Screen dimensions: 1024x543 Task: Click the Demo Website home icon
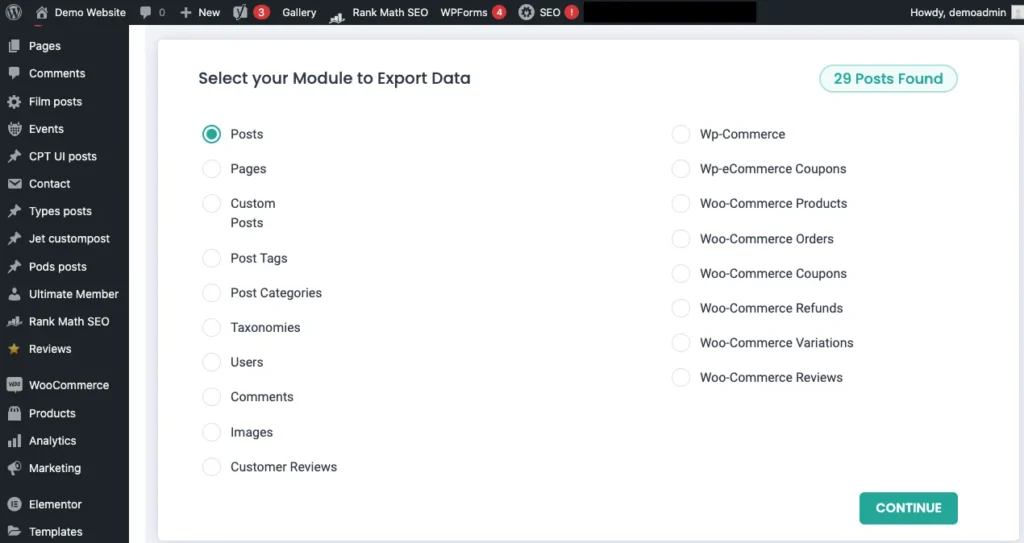click(41, 12)
